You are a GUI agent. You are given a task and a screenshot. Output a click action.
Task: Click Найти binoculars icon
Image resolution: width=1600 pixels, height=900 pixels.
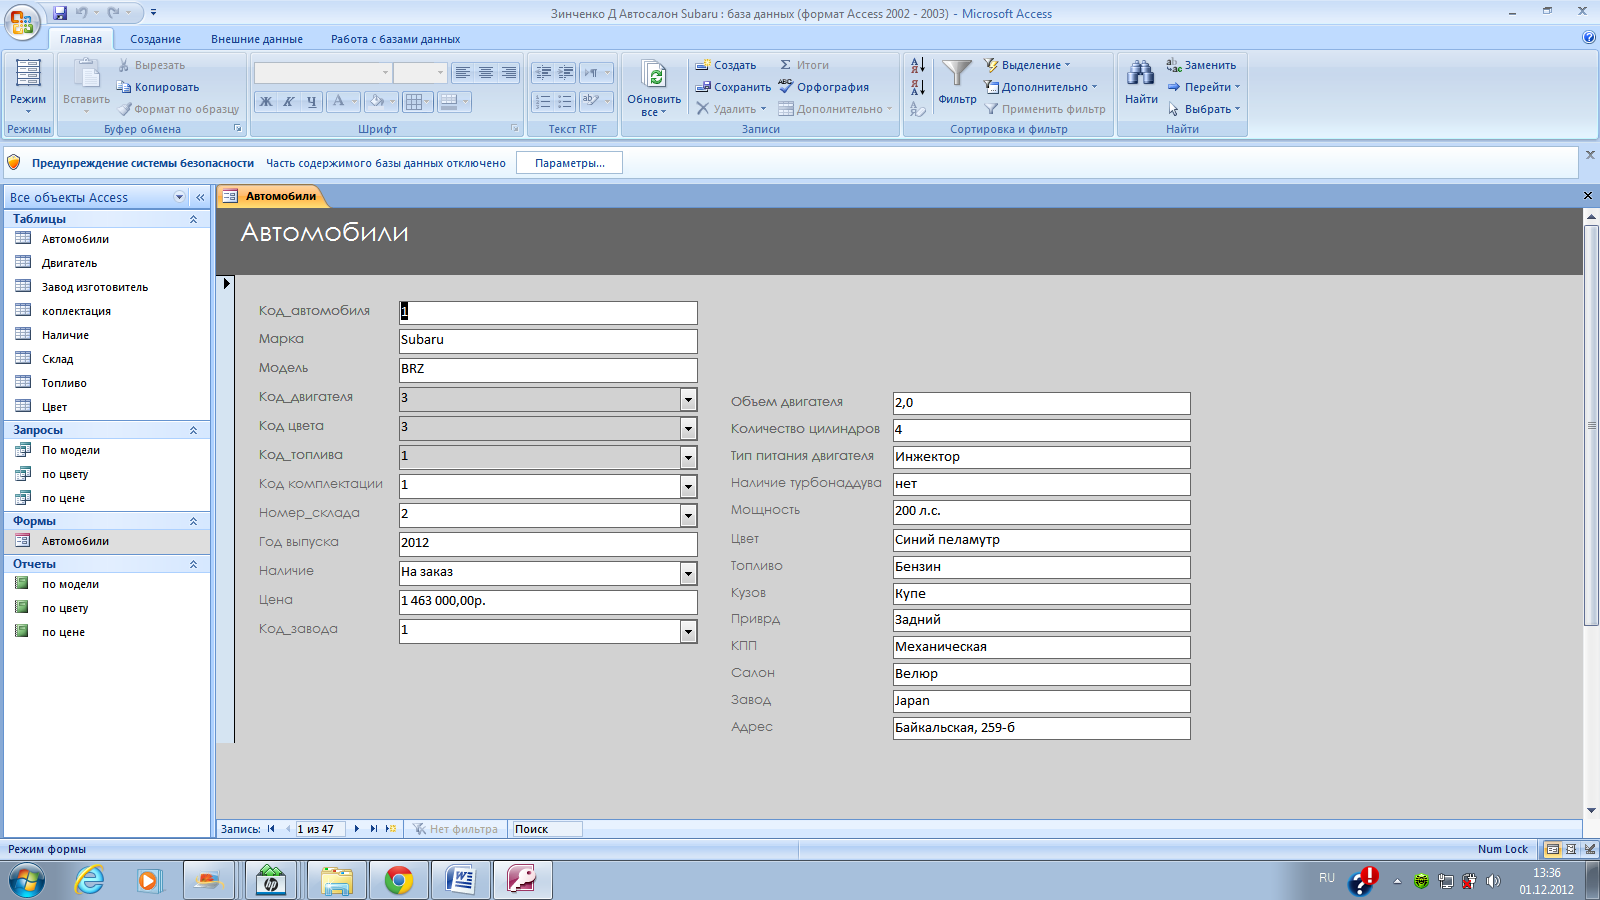1141,74
